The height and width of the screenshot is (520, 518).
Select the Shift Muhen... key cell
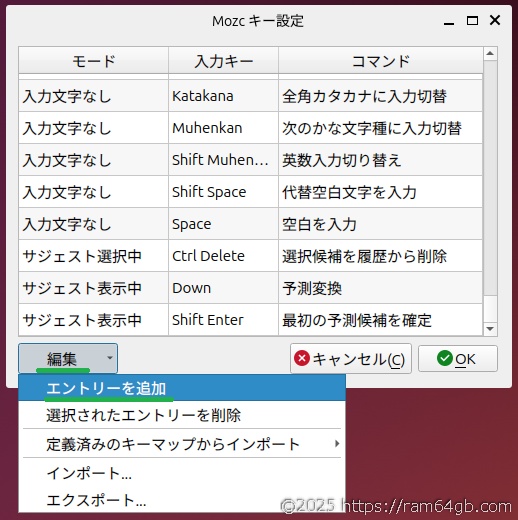click(223, 160)
